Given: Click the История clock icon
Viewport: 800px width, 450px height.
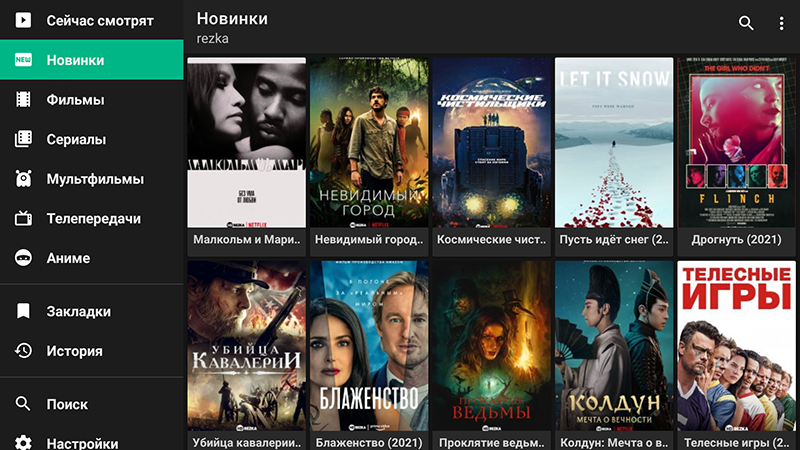Looking at the screenshot, I should click(x=23, y=351).
